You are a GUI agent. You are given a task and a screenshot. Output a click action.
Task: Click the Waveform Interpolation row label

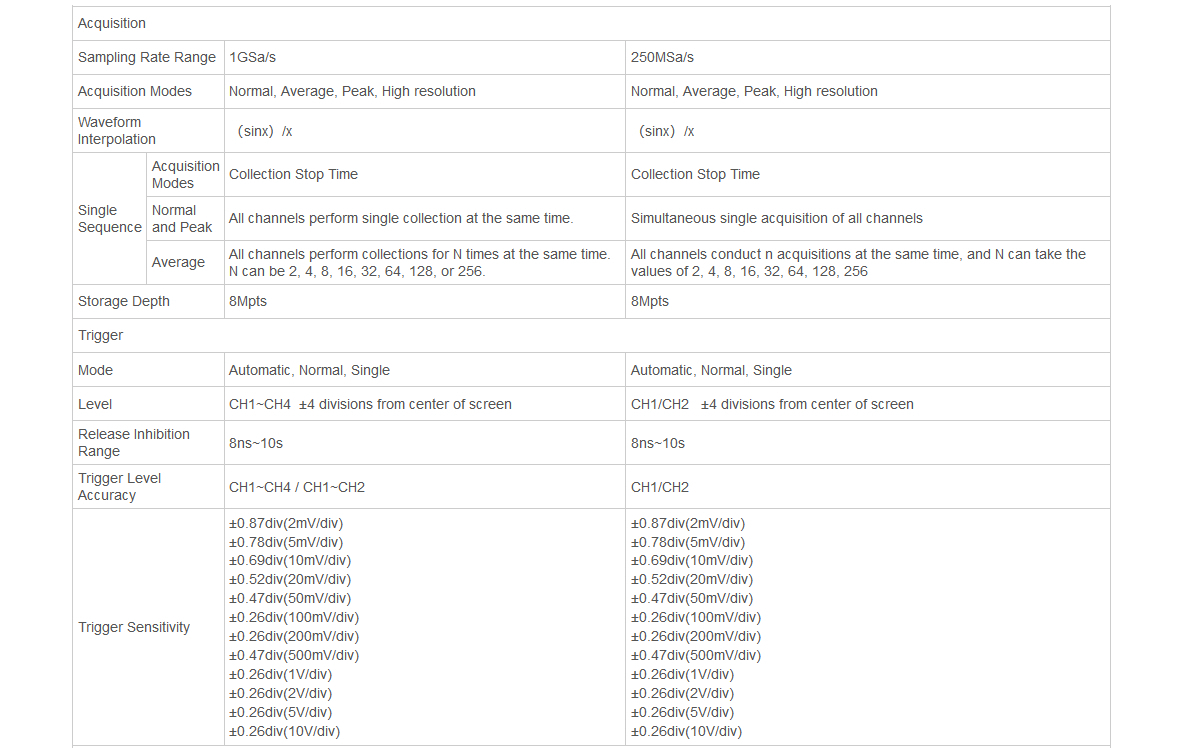[117, 131]
